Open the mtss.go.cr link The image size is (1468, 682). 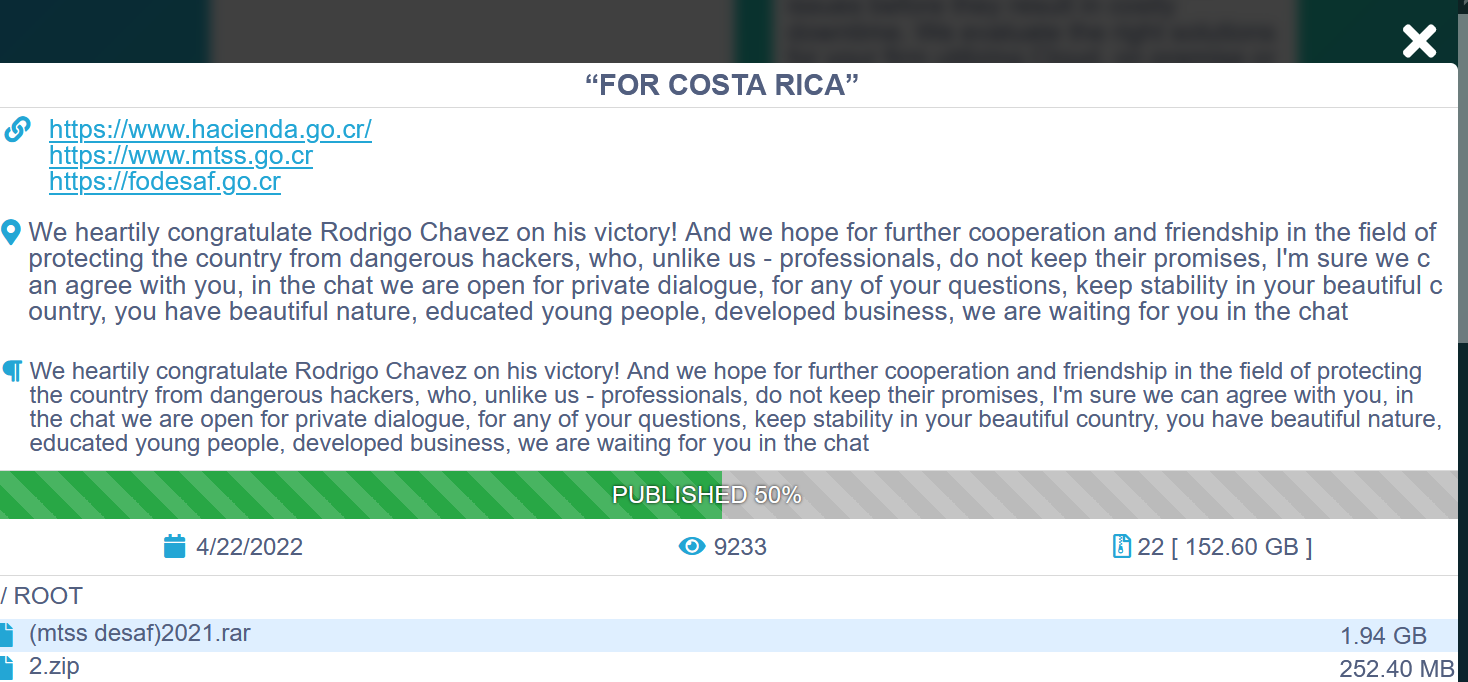(181, 156)
